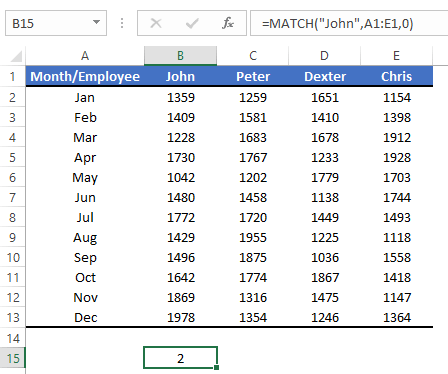Select column A header
The height and width of the screenshot is (374, 448).
point(85,56)
